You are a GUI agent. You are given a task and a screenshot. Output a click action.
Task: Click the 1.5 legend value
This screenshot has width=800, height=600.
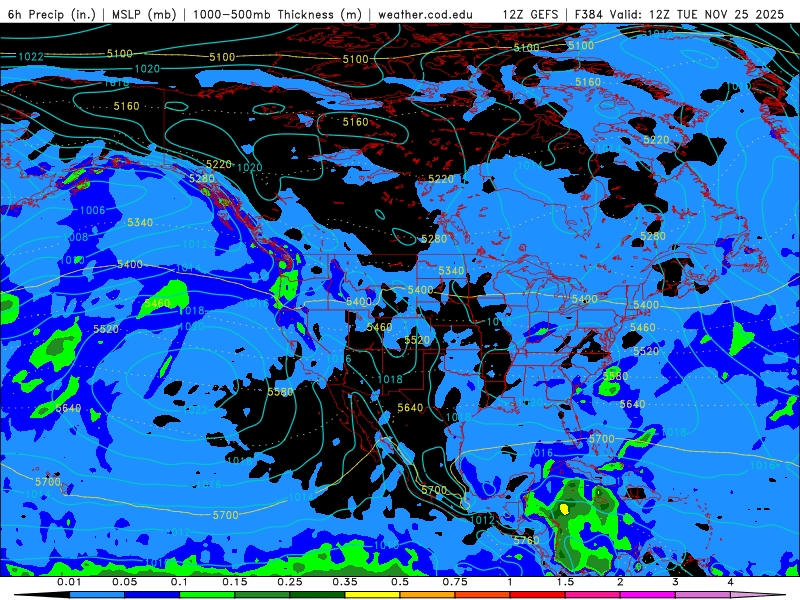[x=565, y=582]
